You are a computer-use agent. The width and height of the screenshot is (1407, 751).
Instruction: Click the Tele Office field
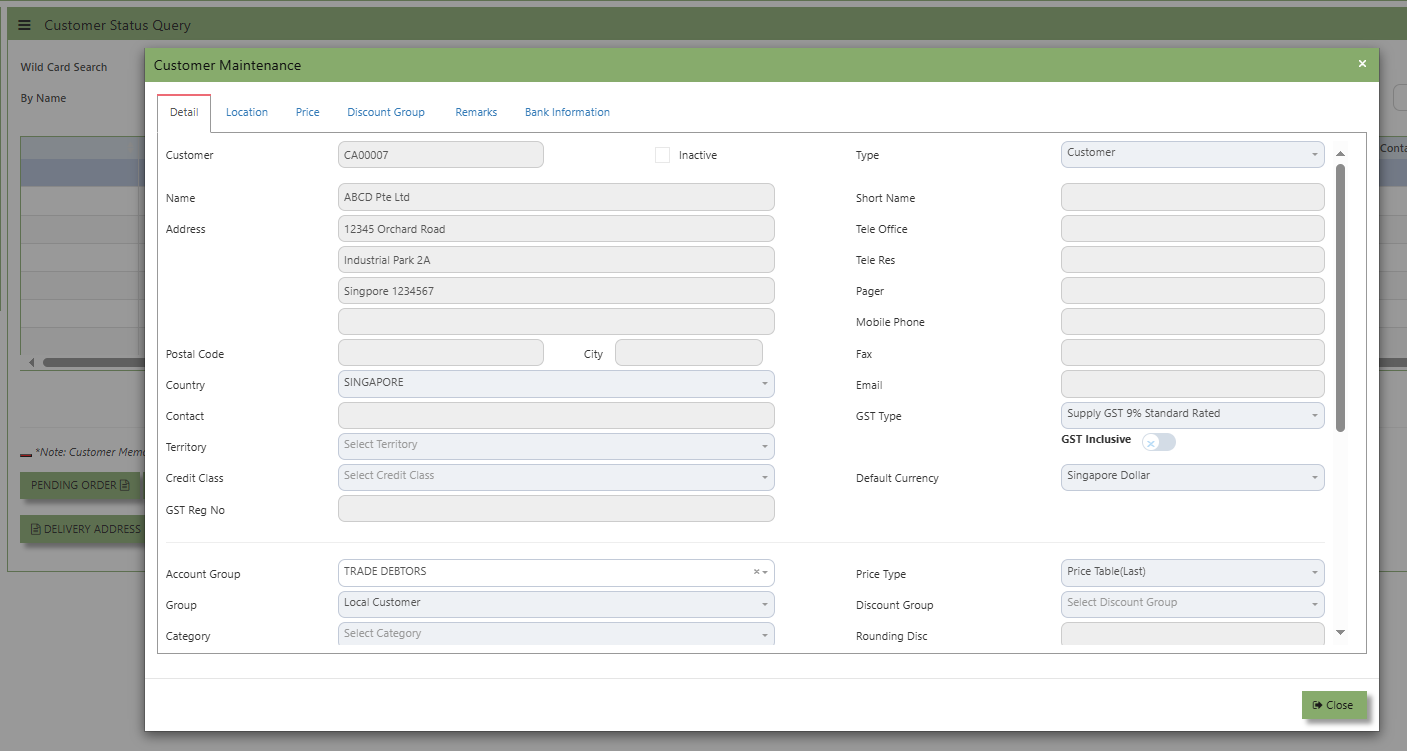pos(1192,228)
